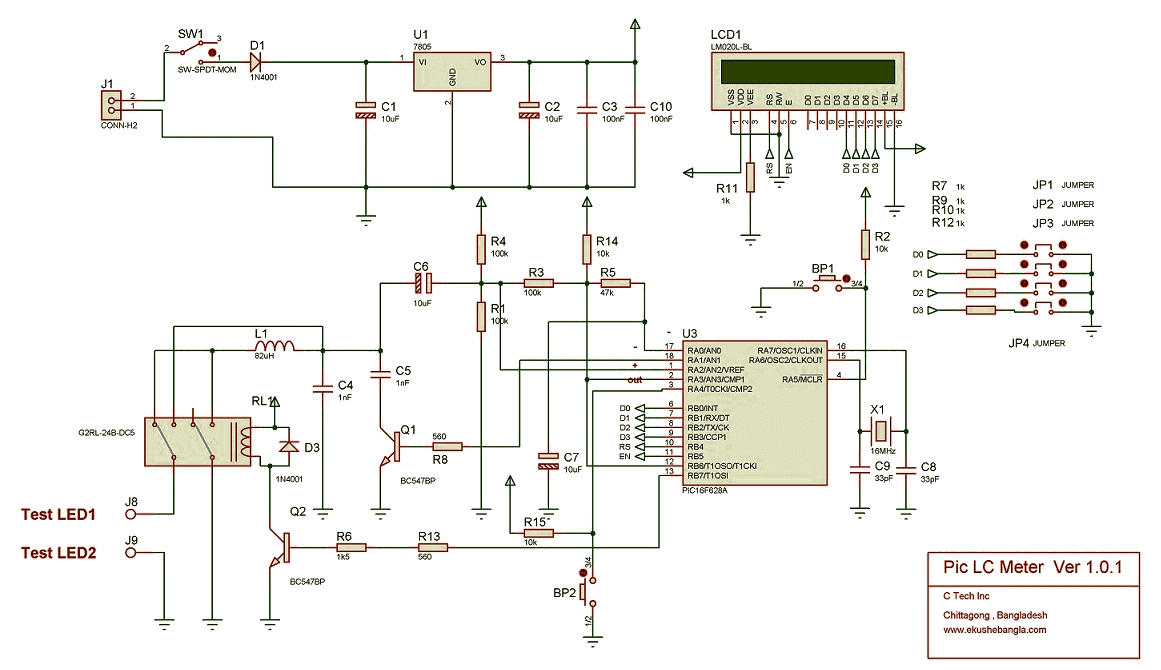Click the 7805 regulator U1 symbol
Viewport: 1161px width, 670px height.
(452, 71)
